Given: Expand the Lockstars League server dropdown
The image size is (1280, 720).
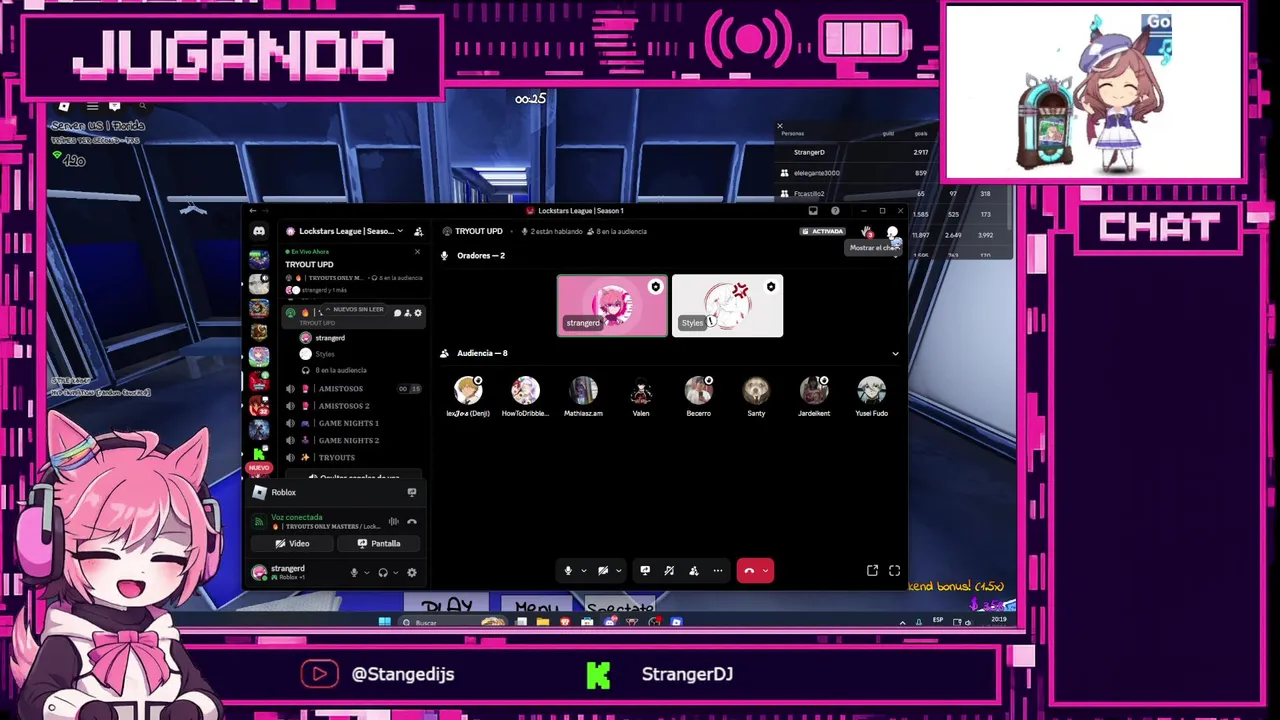Looking at the screenshot, I should pyautogui.click(x=400, y=231).
